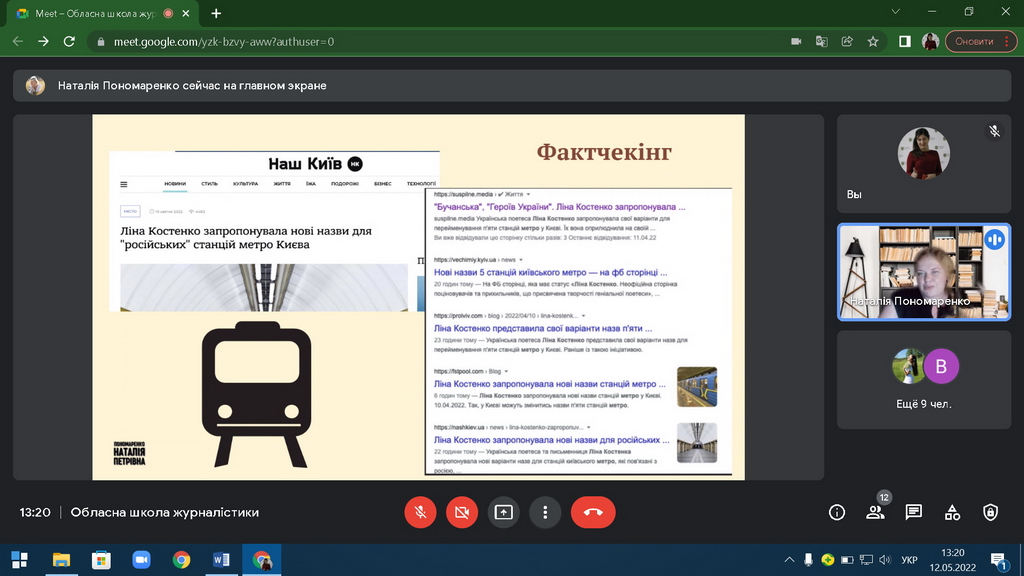Open the 'Ещё 9 чел.' participants tile
The width and height of the screenshot is (1024, 576).
click(x=924, y=379)
